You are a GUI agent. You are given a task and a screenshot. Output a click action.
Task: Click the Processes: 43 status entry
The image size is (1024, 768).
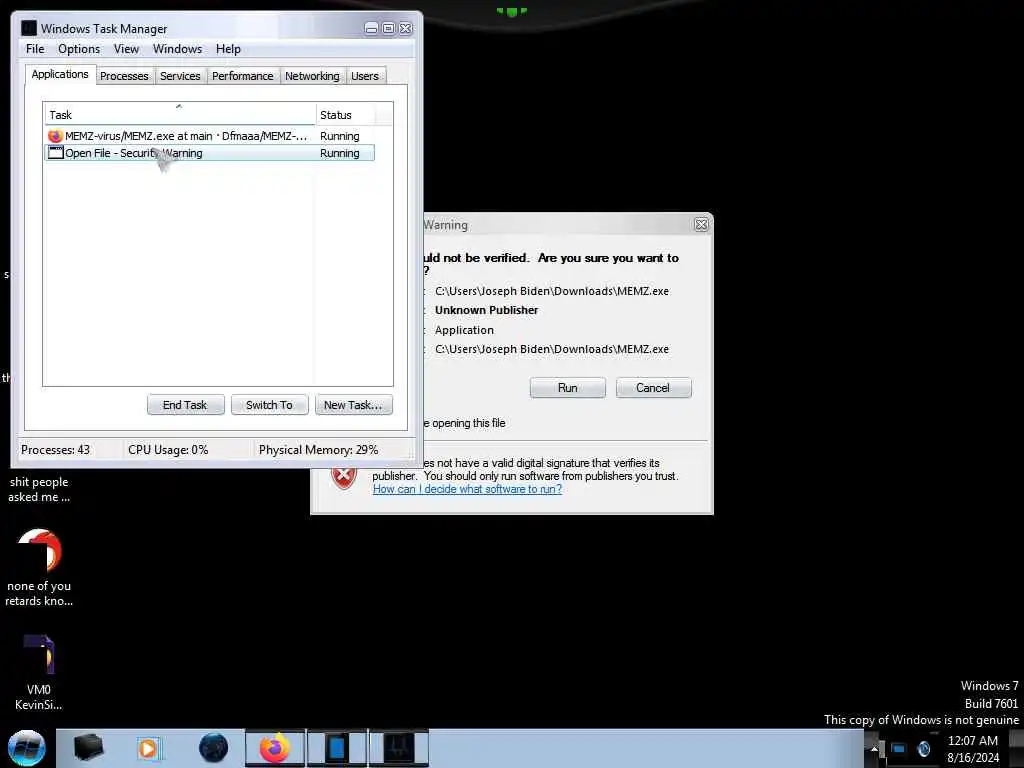click(x=56, y=450)
